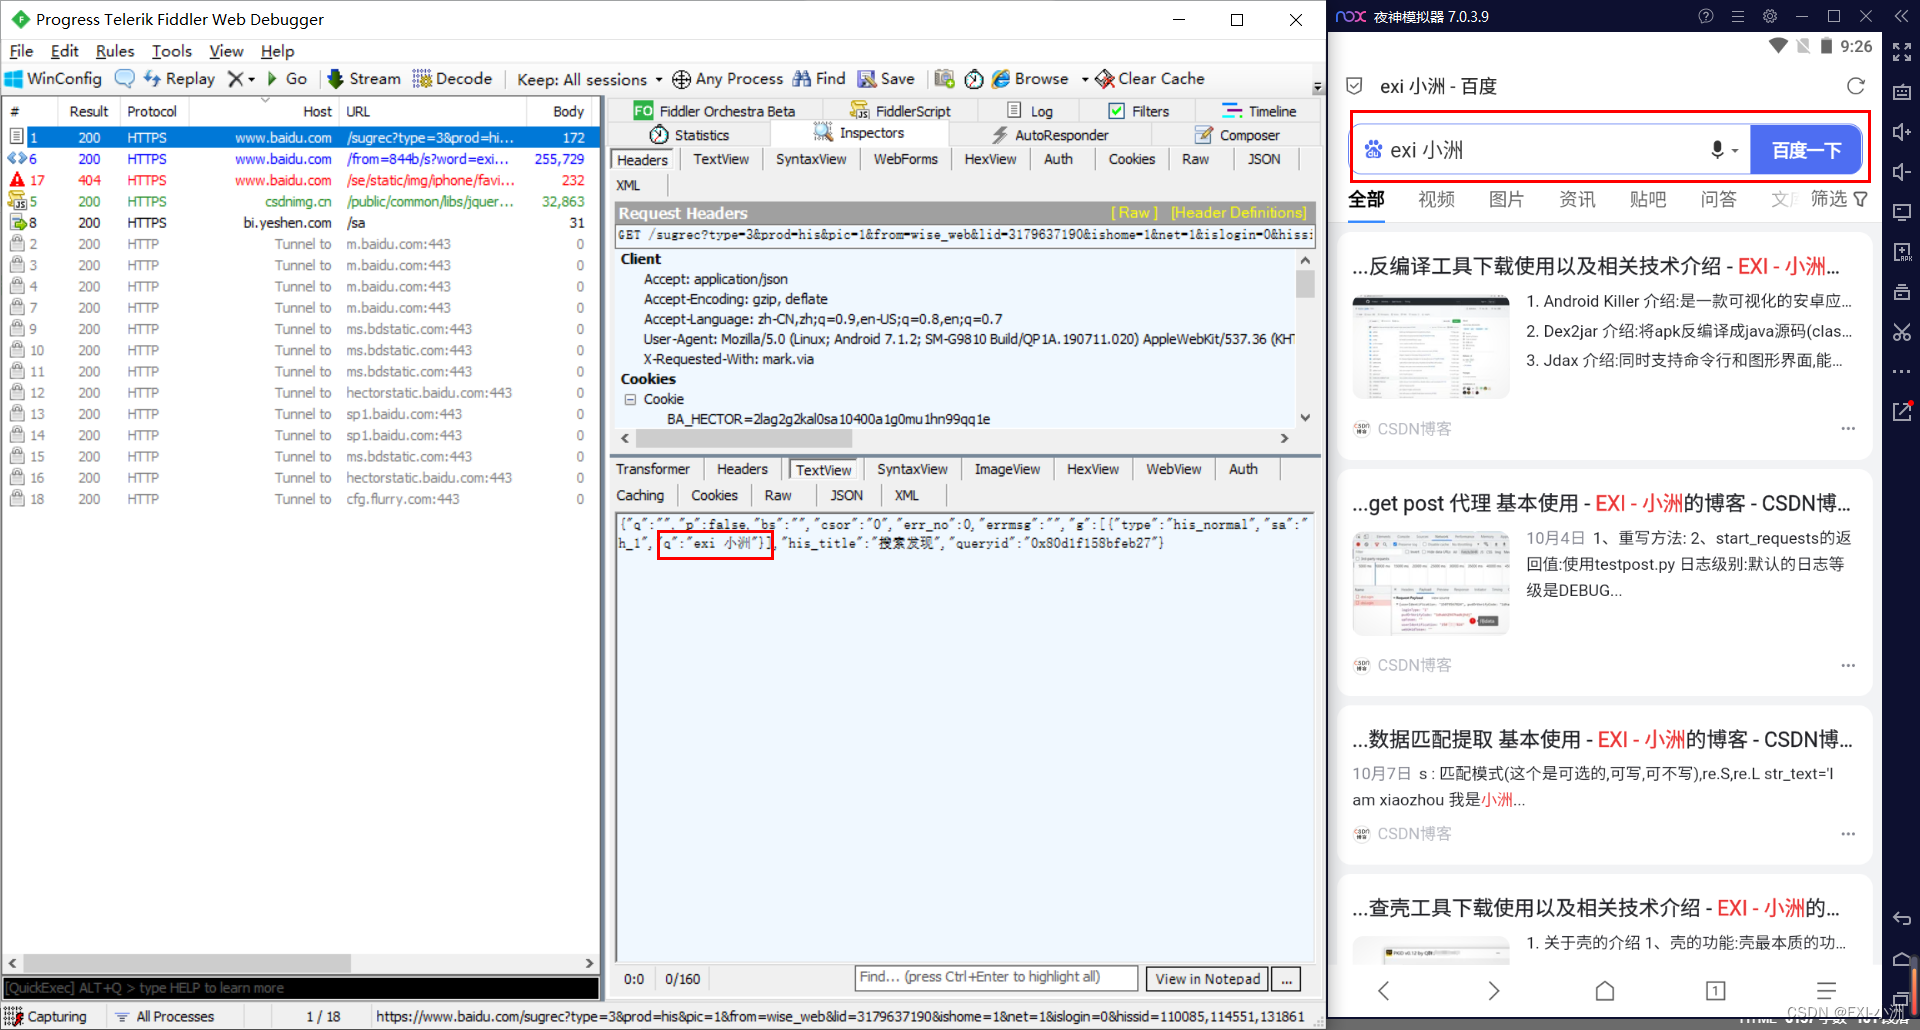Click the session list horizontal scrollbar
1920x1030 pixels.
click(x=187, y=963)
